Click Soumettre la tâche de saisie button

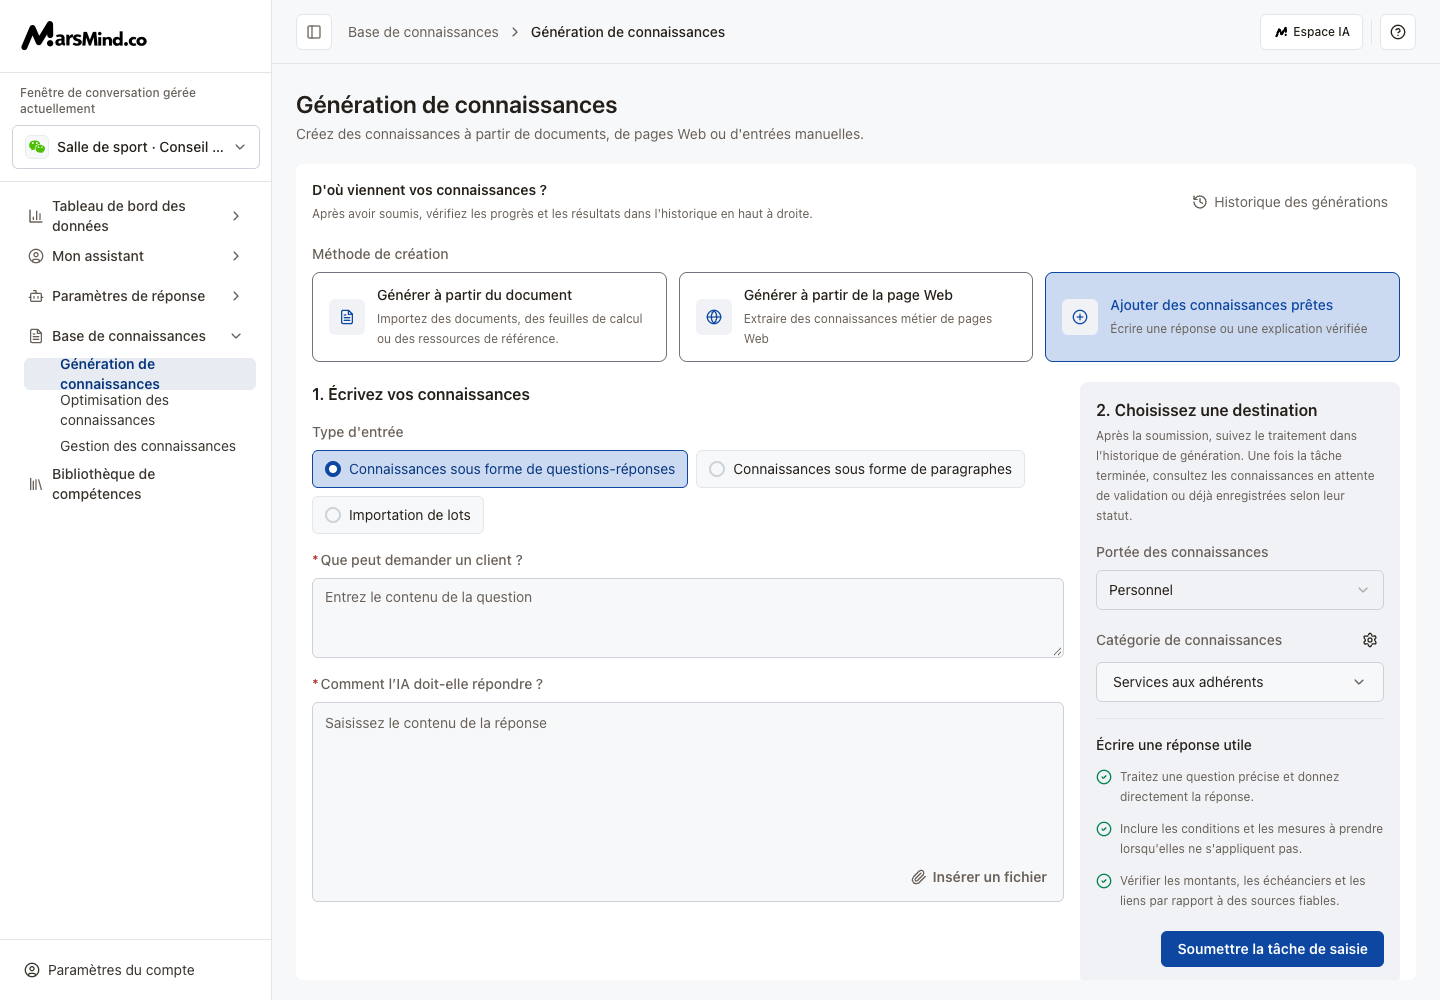[x=1272, y=949]
